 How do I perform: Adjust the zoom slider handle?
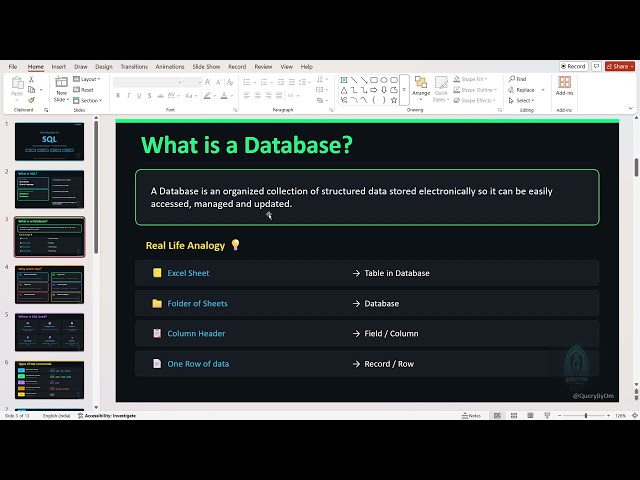pyautogui.click(x=586, y=416)
